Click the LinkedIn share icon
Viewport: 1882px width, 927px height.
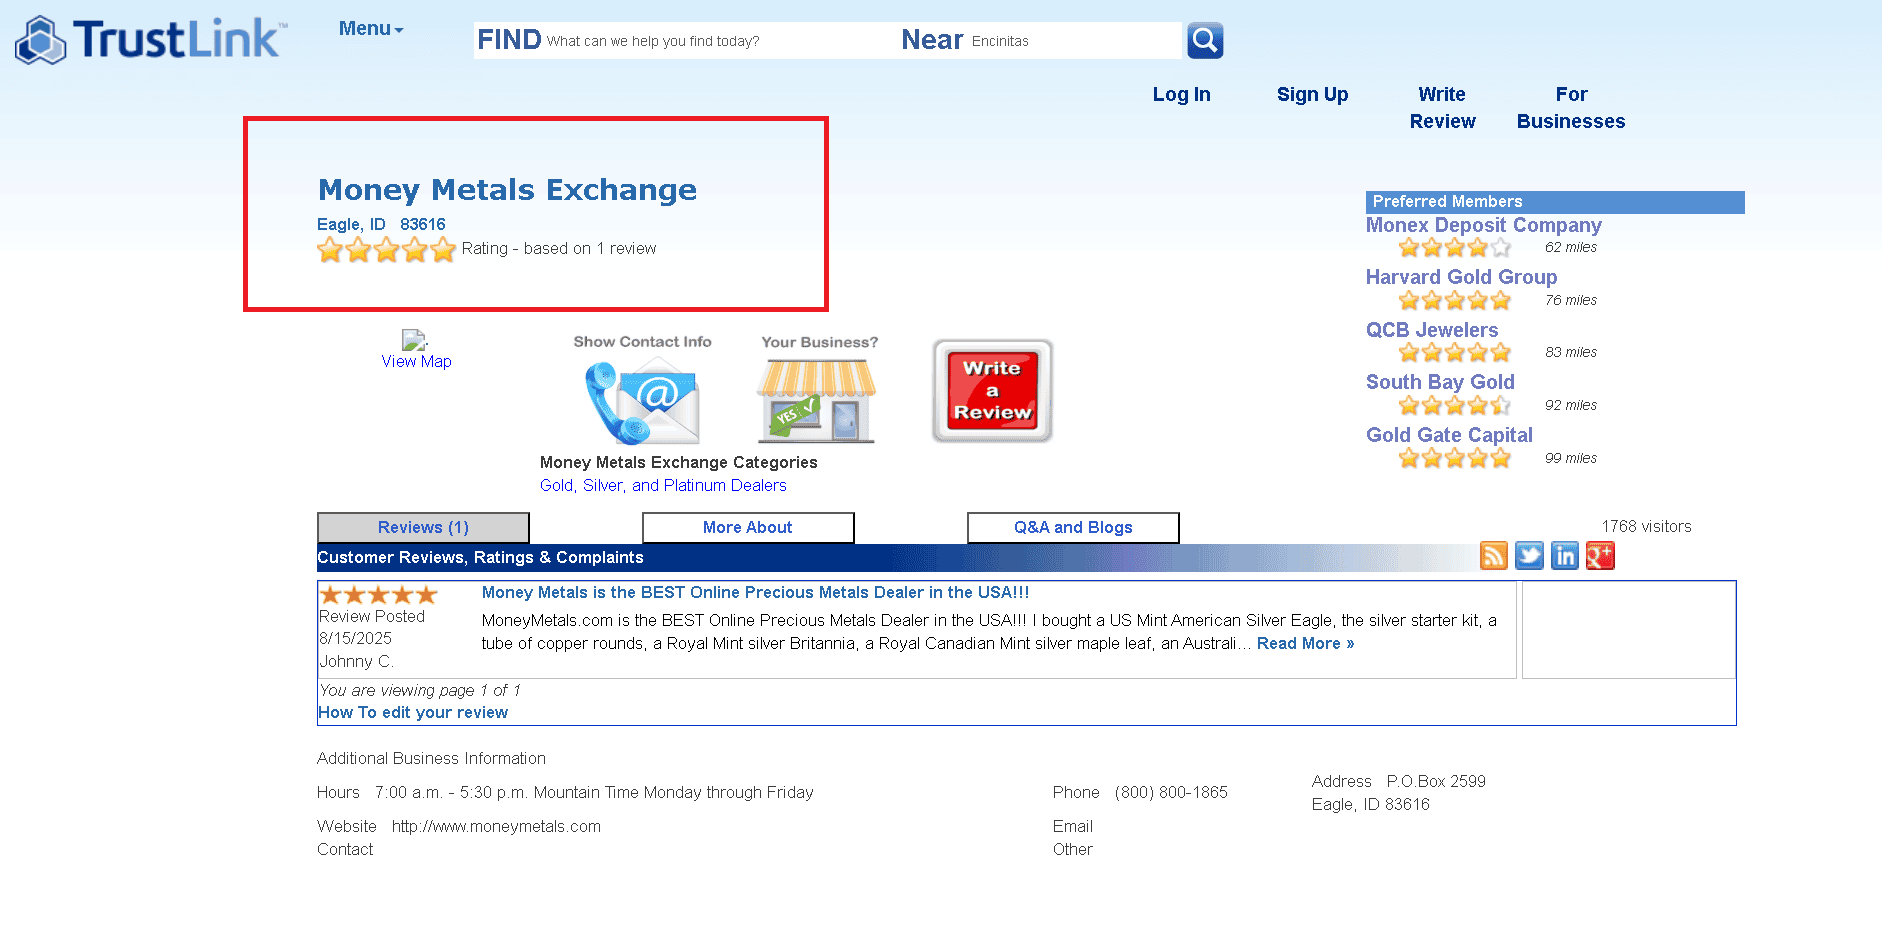pos(1565,556)
